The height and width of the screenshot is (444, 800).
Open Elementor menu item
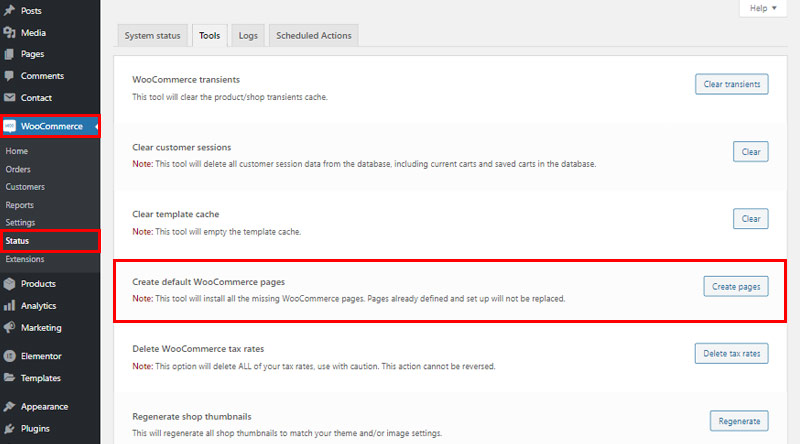[x=41, y=356]
